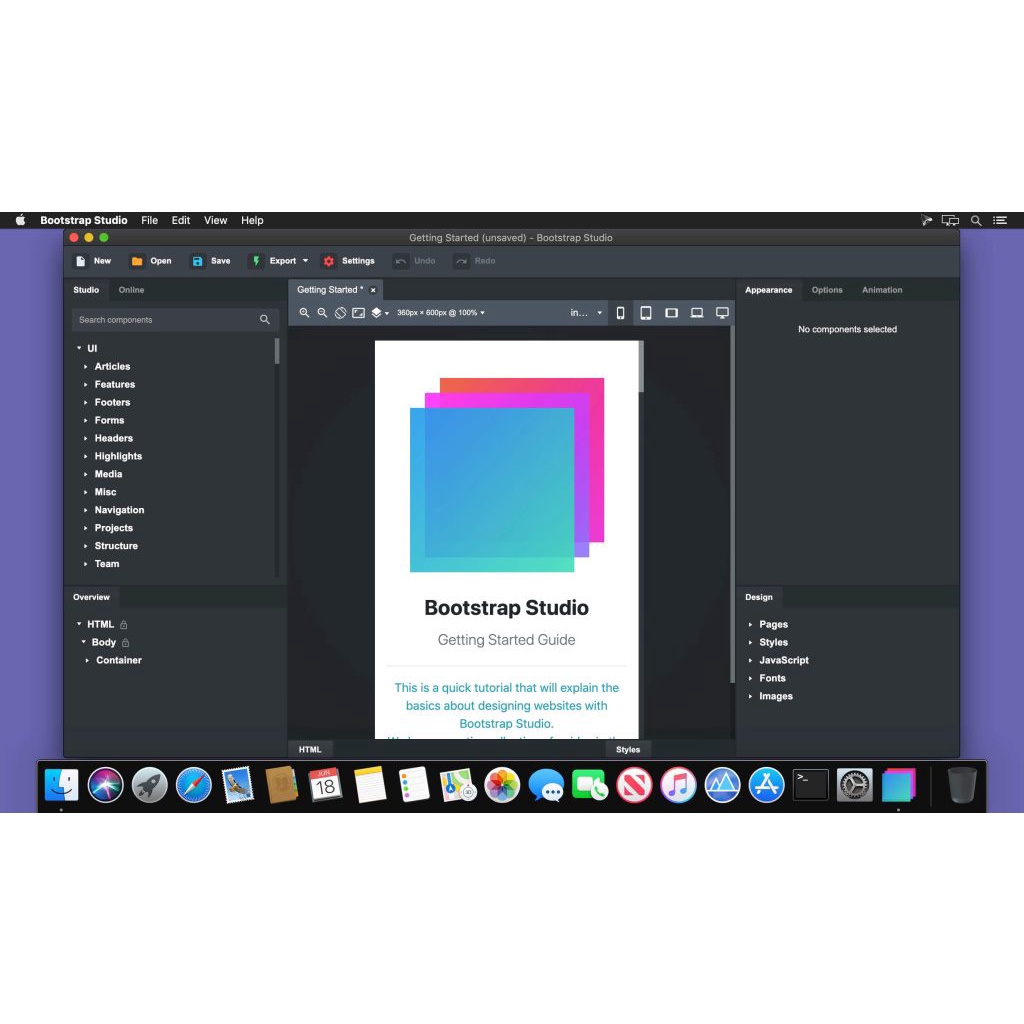Expand Fonts in the Design panel
The height and width of the screenshot is (1024, 1024).
tap(750, 679)
